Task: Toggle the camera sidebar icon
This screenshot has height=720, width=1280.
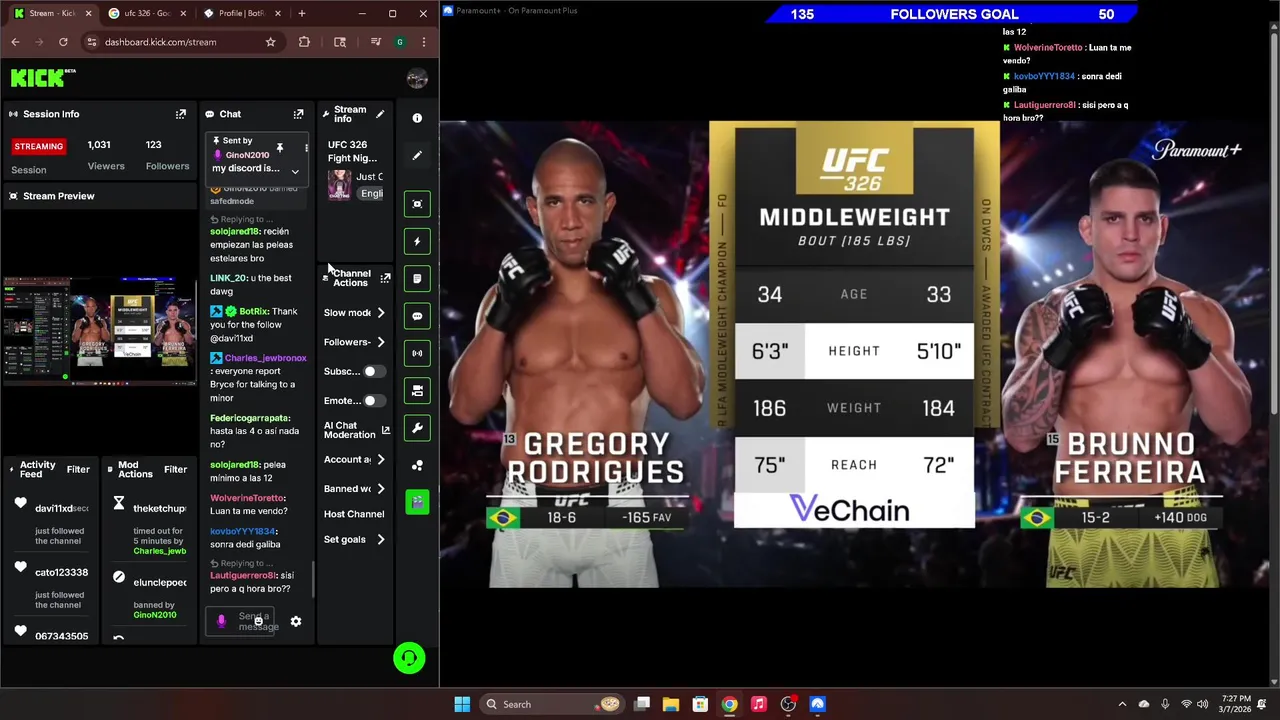Action: pos(417,391)
